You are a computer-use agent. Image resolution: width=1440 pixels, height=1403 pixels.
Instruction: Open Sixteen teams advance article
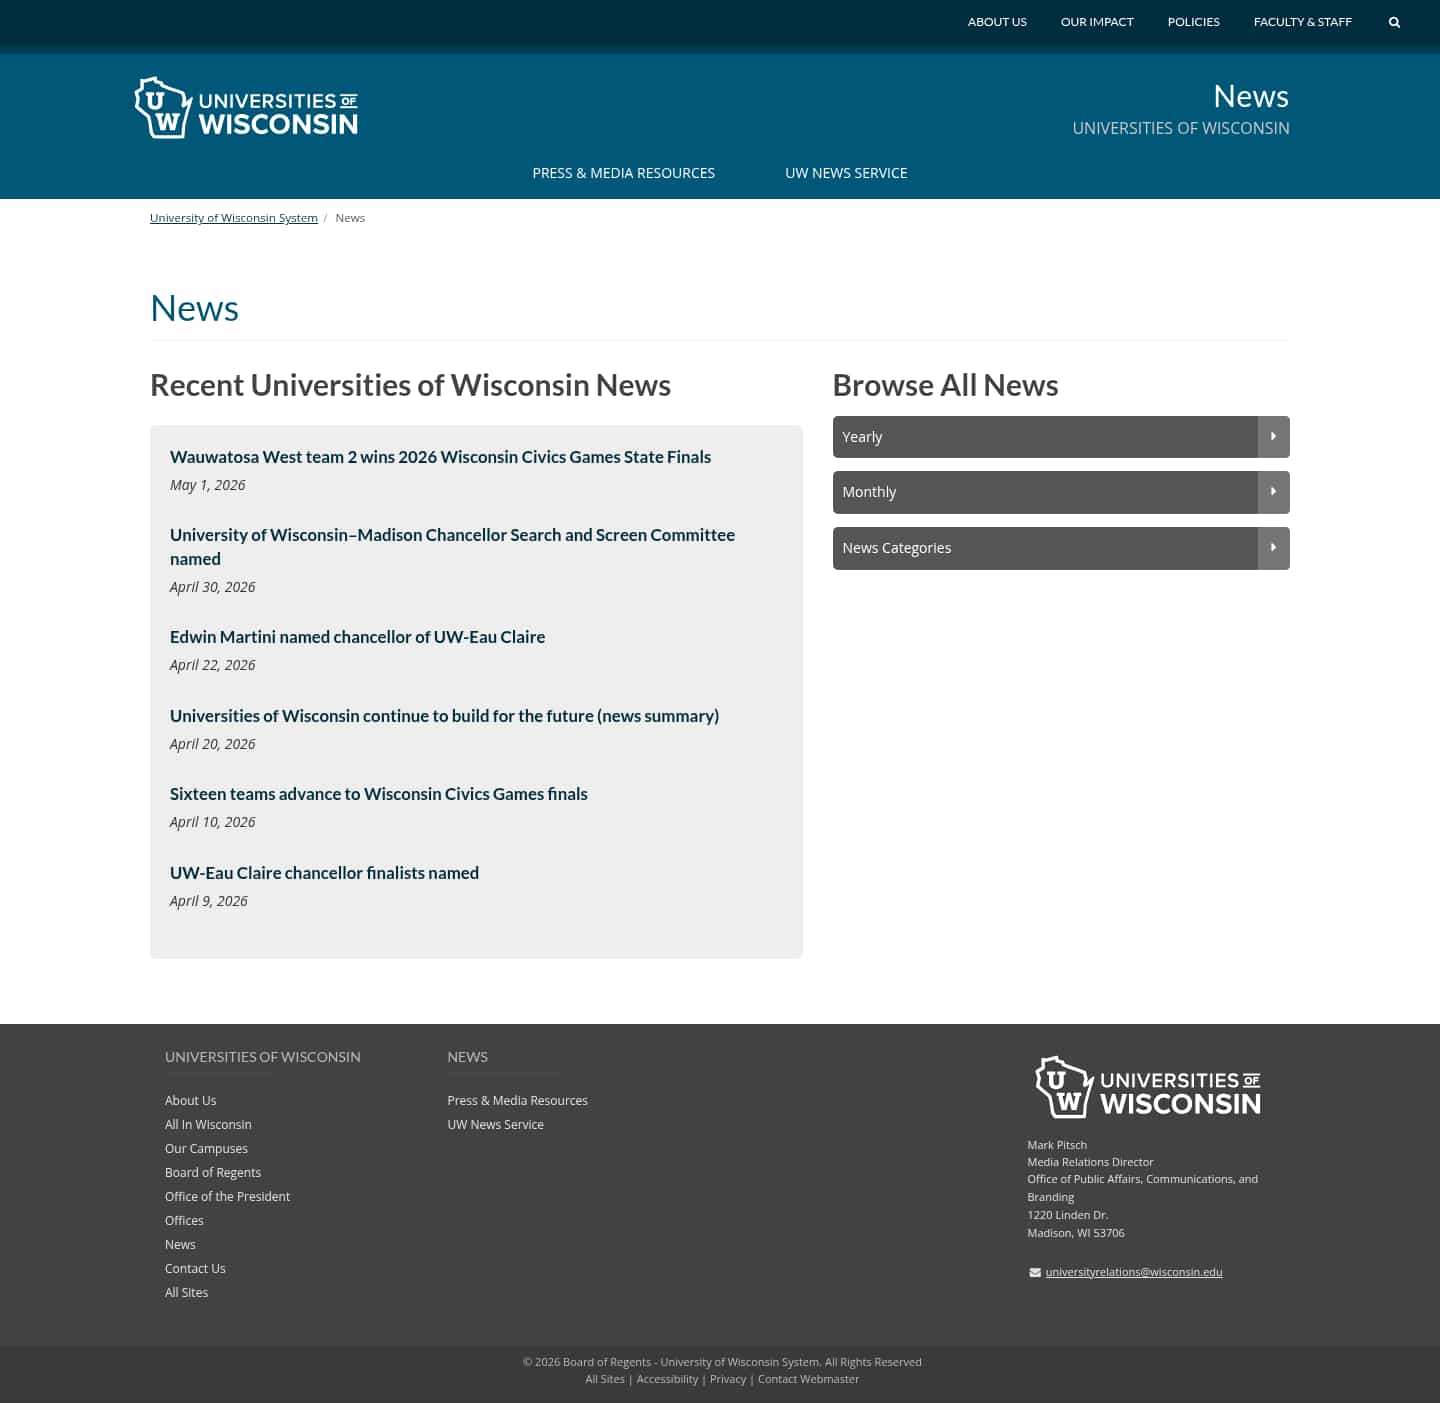[378, 794]
